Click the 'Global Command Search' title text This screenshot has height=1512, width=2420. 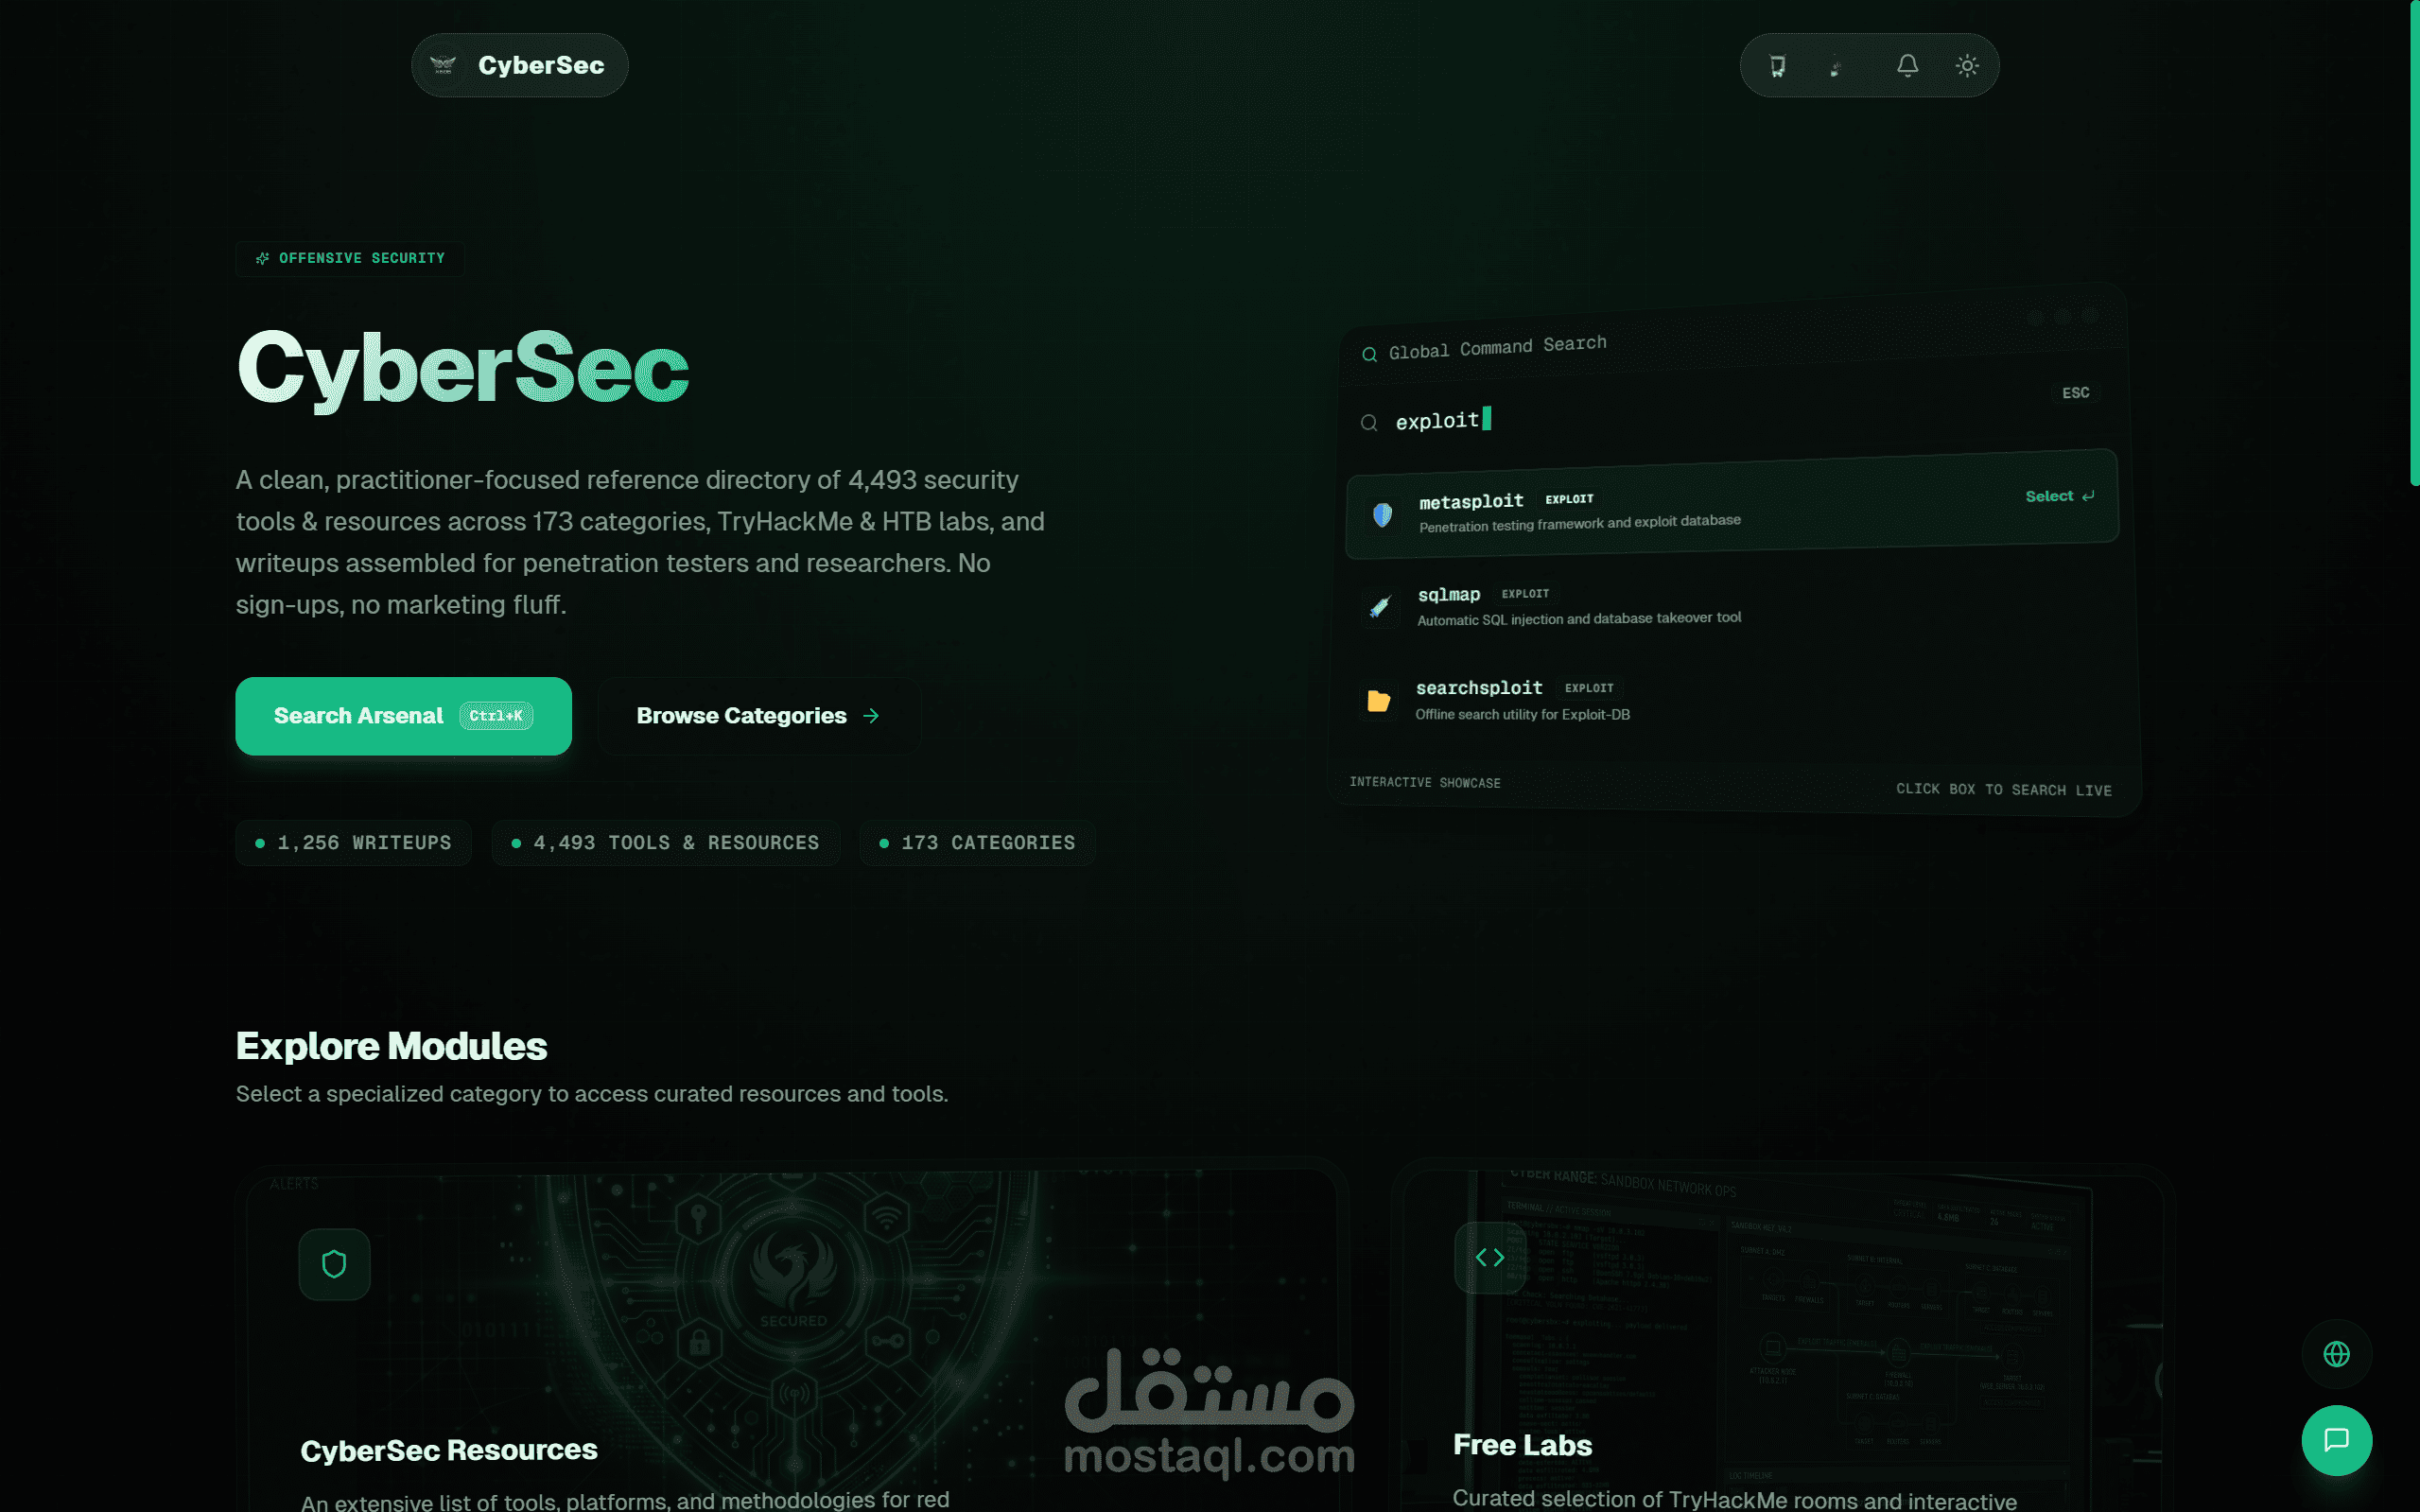[x=1498, y=348]
